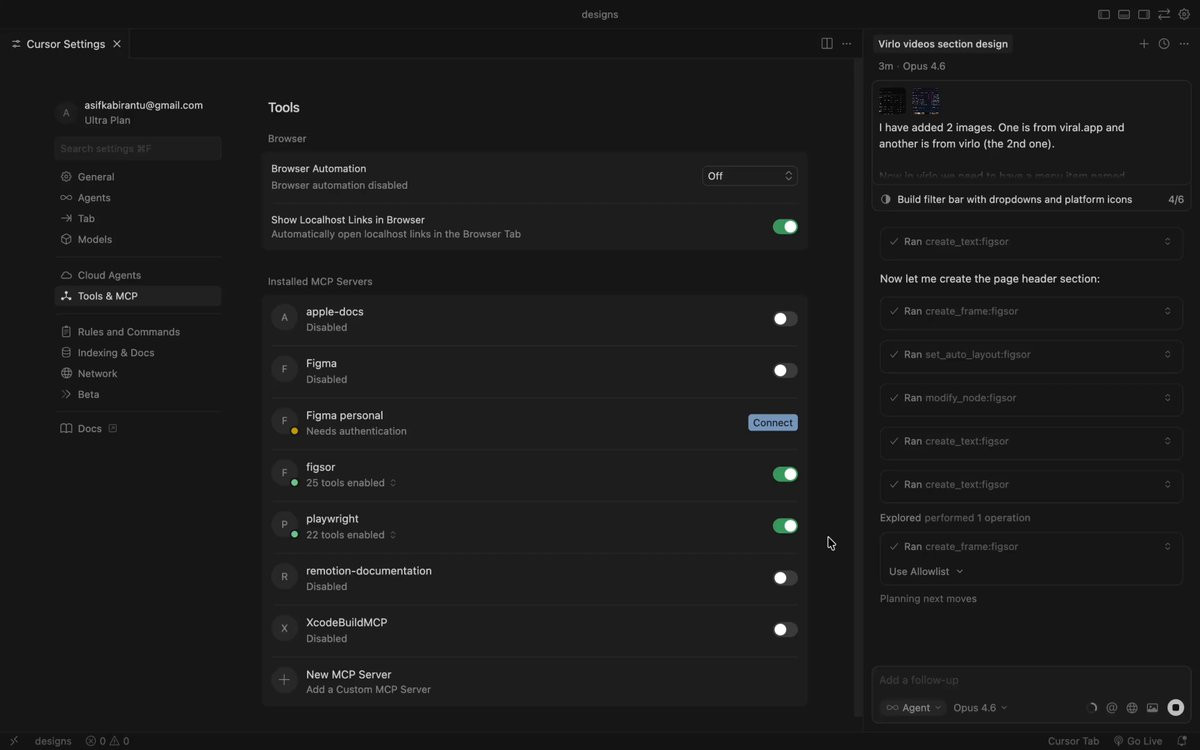Click the swap arrows icon in the title bar

coord(1164,15)
